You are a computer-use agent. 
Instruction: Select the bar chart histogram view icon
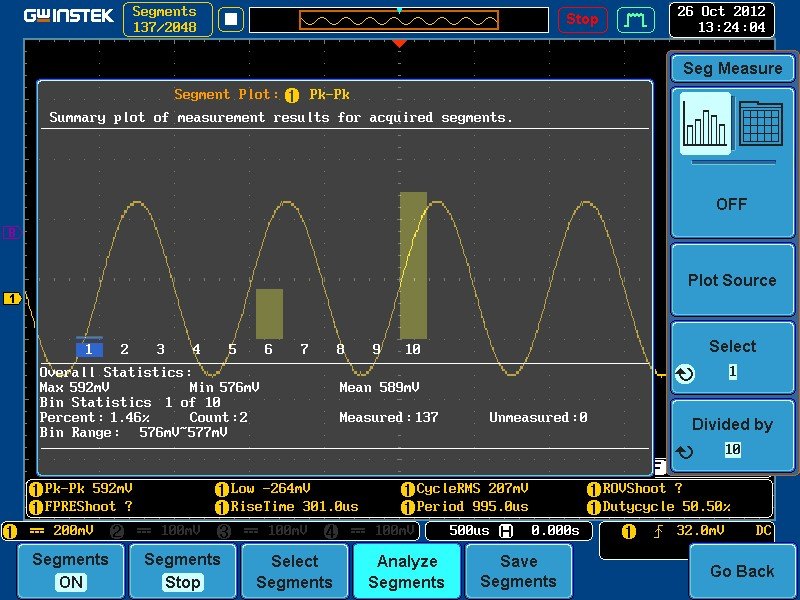pos(706,123)
